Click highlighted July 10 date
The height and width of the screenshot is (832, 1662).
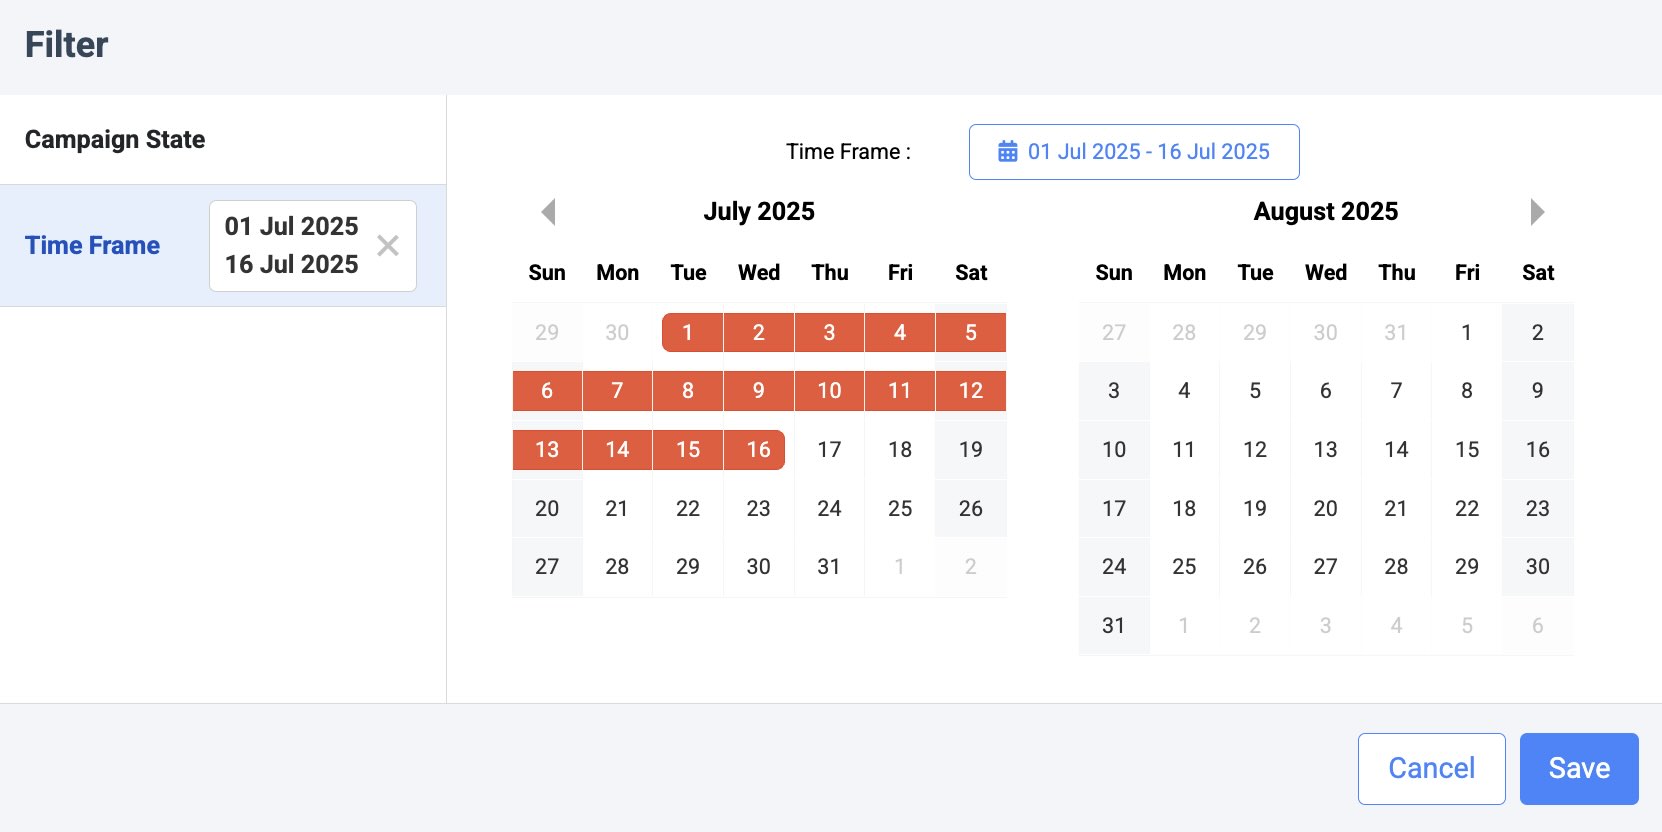pos(829,391)
